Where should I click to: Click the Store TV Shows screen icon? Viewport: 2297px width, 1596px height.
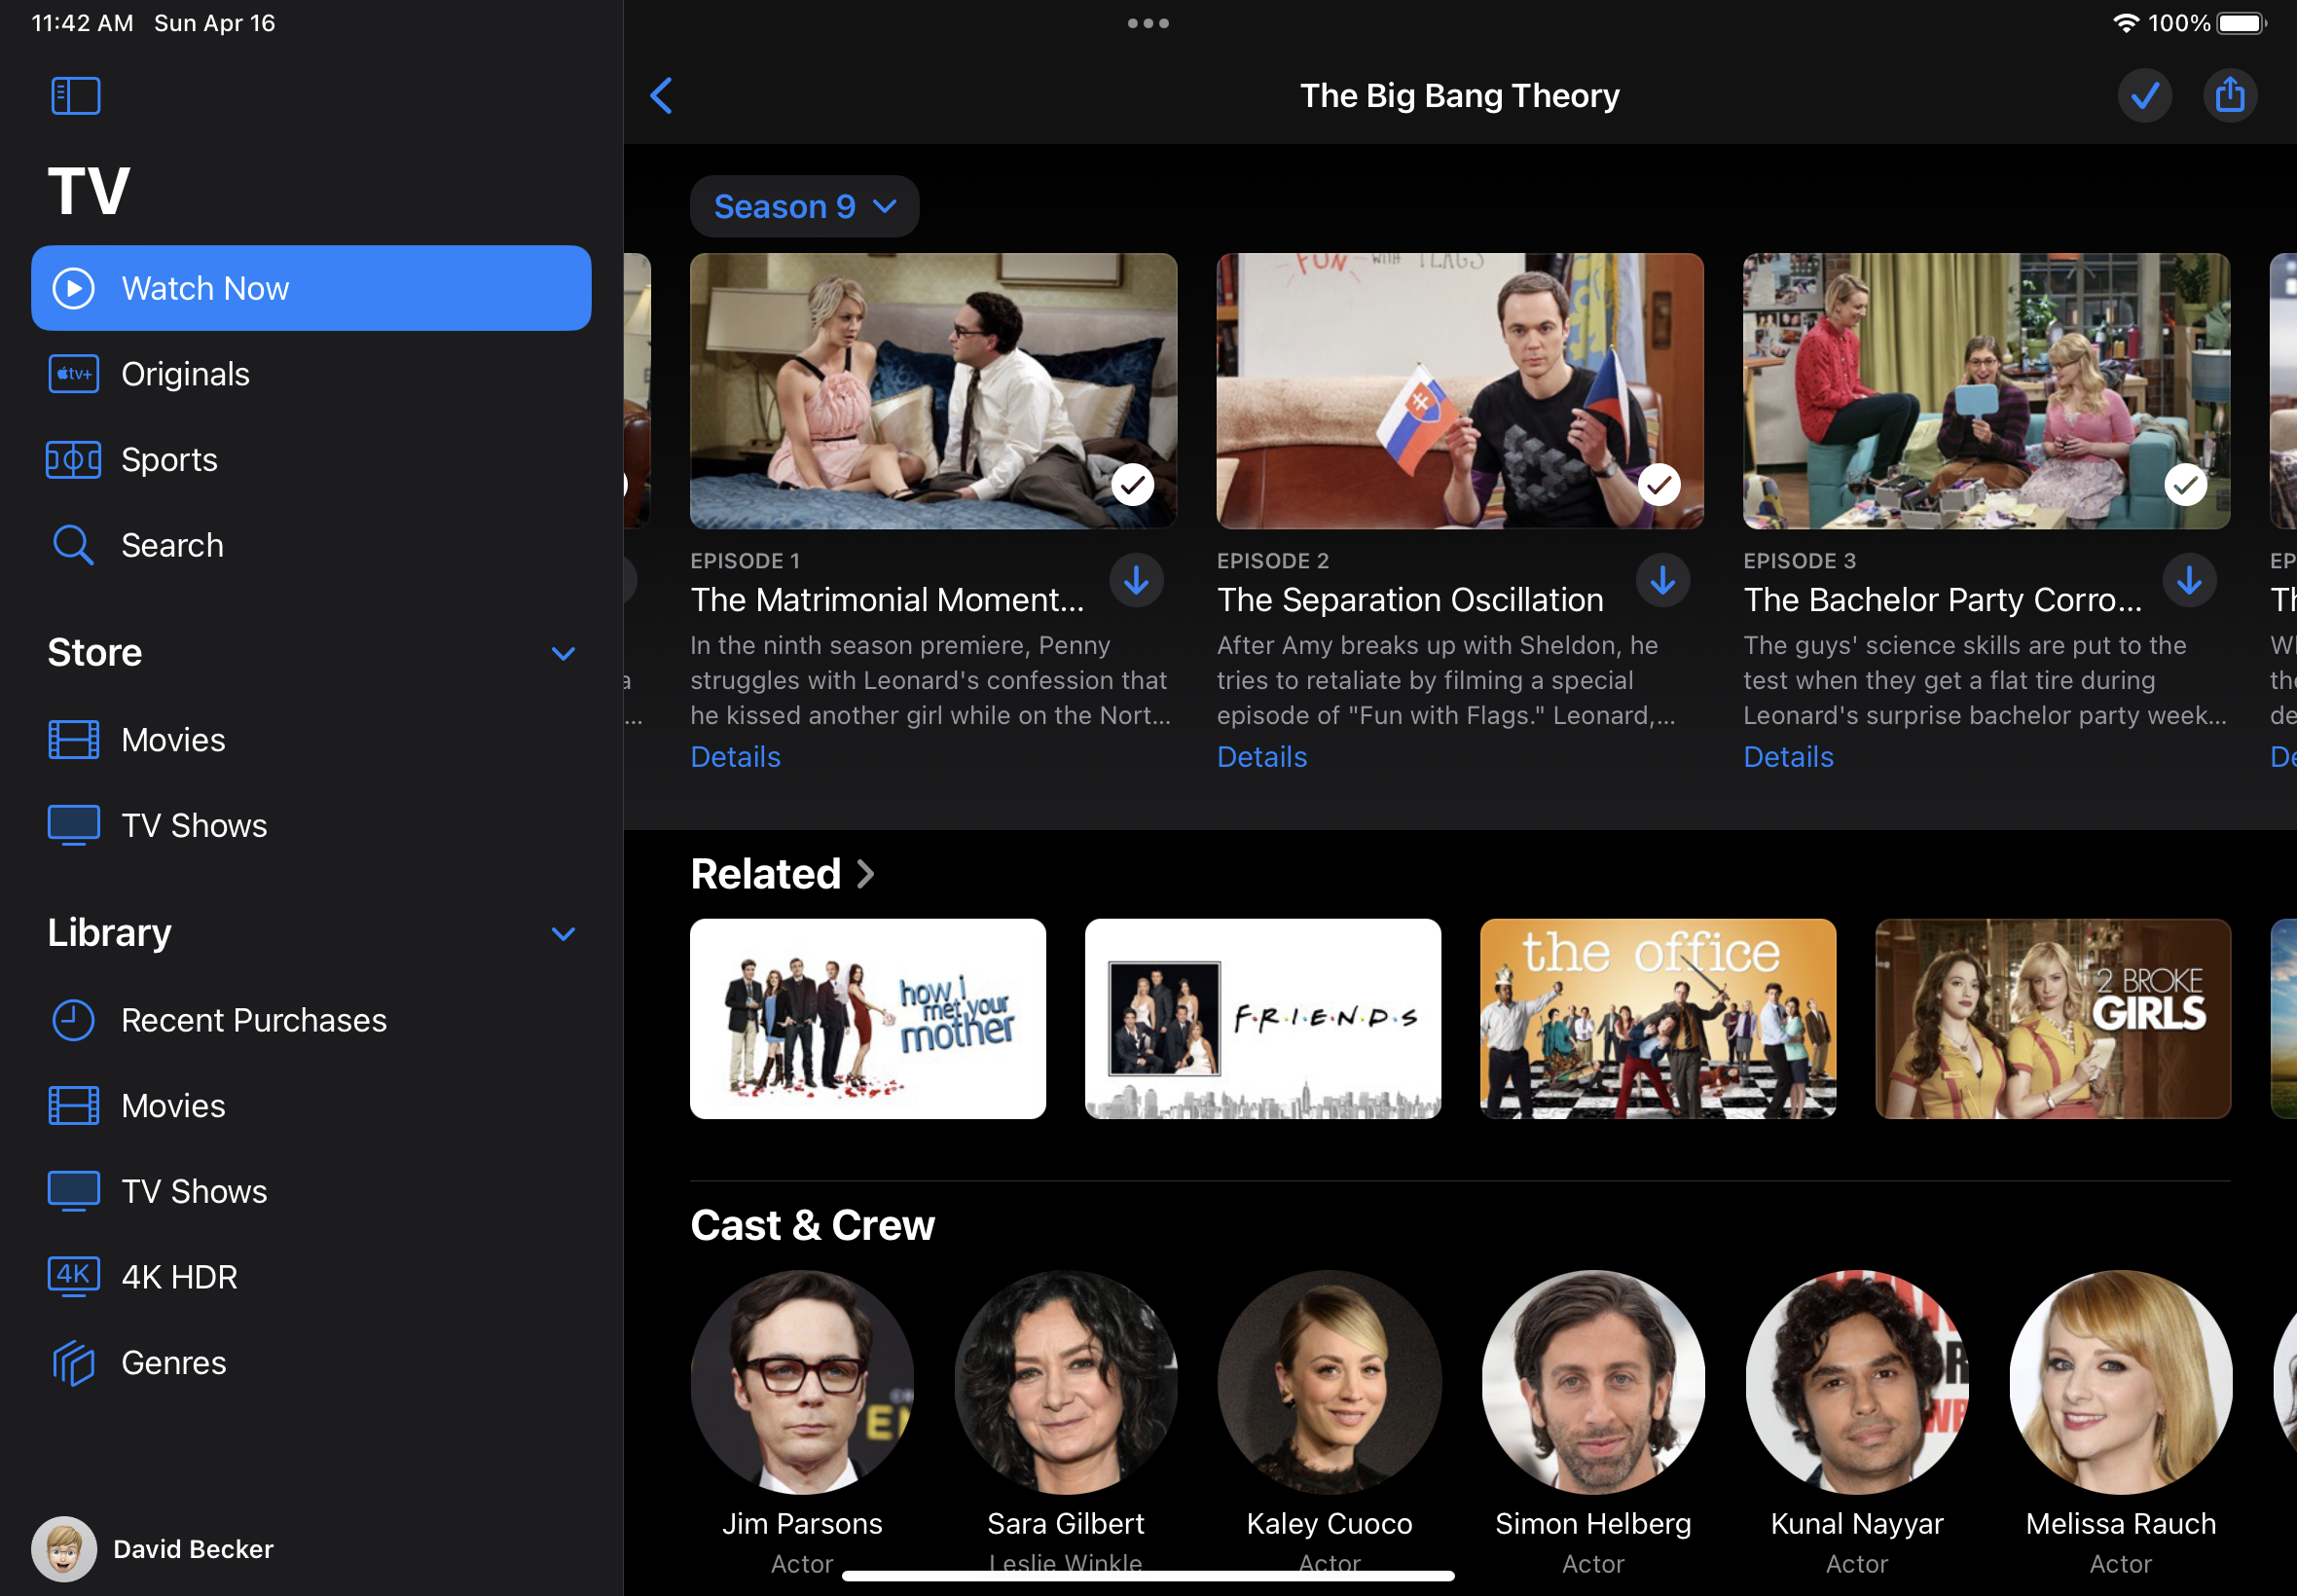pos(74,826)
